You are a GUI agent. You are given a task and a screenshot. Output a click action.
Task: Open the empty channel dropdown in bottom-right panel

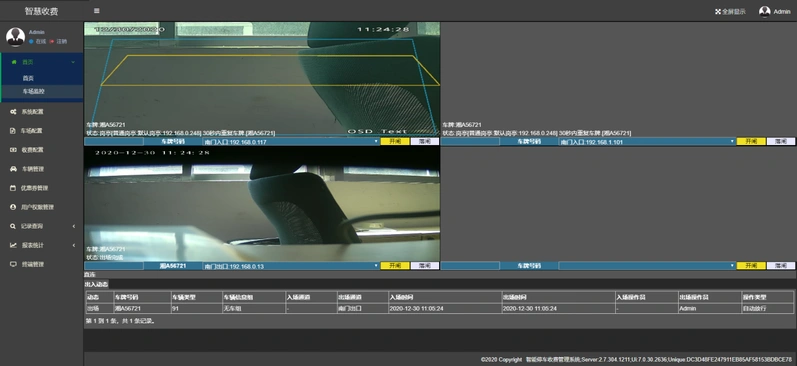[x=647, y=266]
